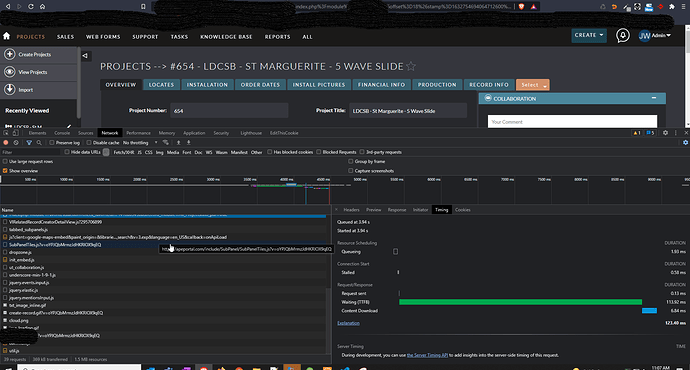This screenshot has width=690, height=370.
Task: Switch to the FINANCIAL INFO tab
Action: coord(381,84)
